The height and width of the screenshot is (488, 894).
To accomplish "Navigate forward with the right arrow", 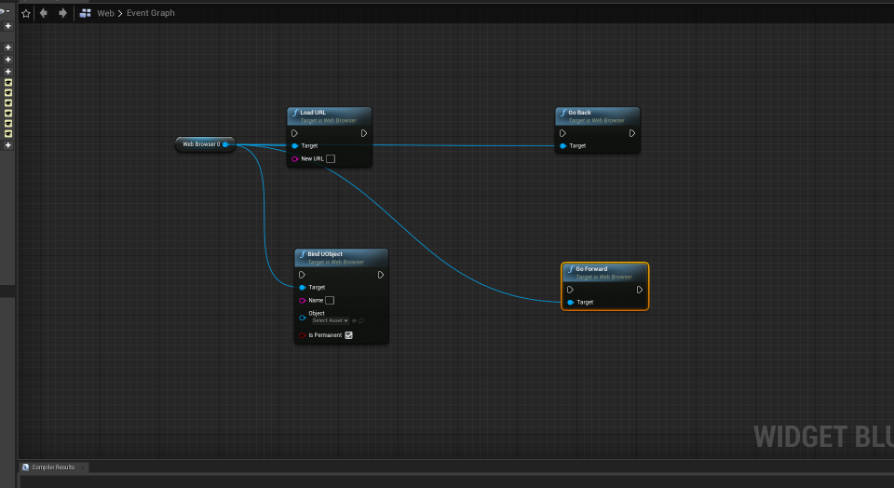I will point(62,14).
